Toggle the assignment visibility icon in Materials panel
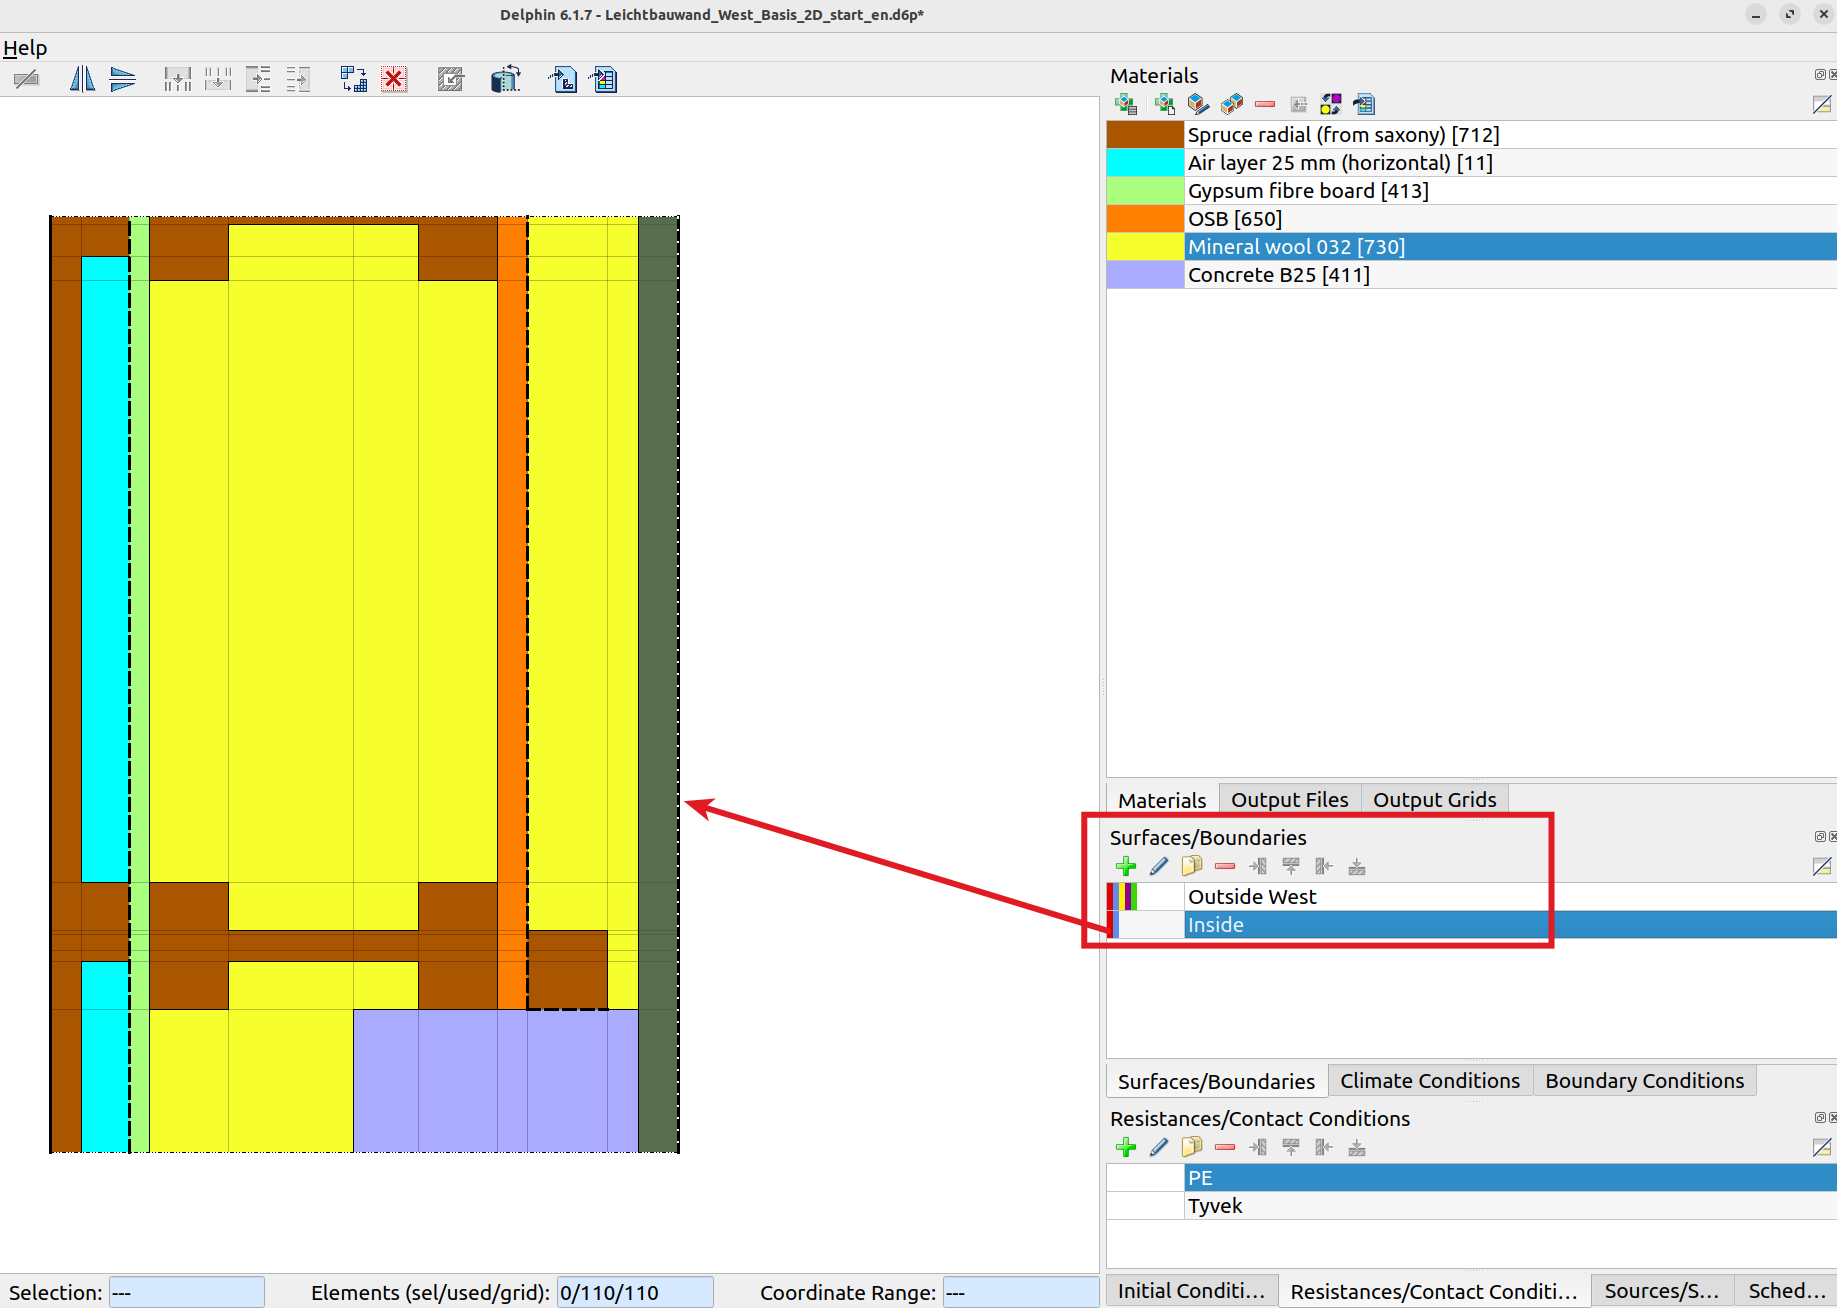This screenshot has height=1308, width=1837. click(x=1822, y=104)
